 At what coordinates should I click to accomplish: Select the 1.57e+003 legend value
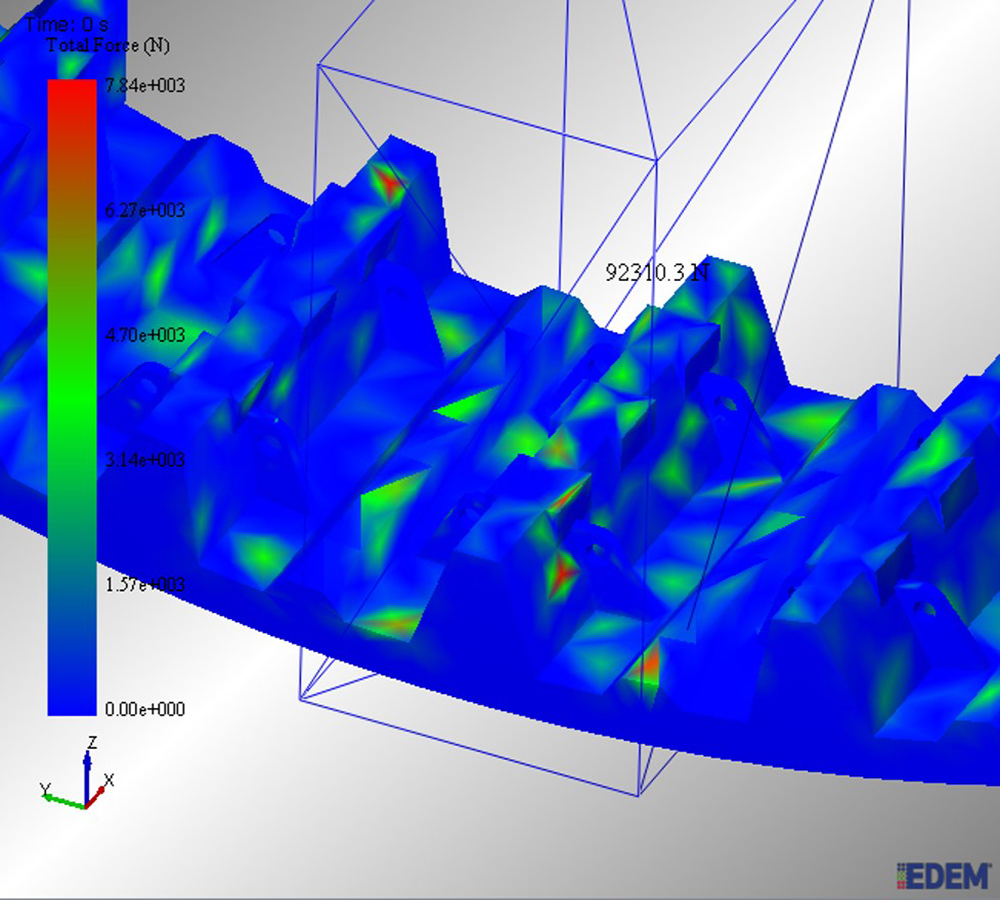145,584
